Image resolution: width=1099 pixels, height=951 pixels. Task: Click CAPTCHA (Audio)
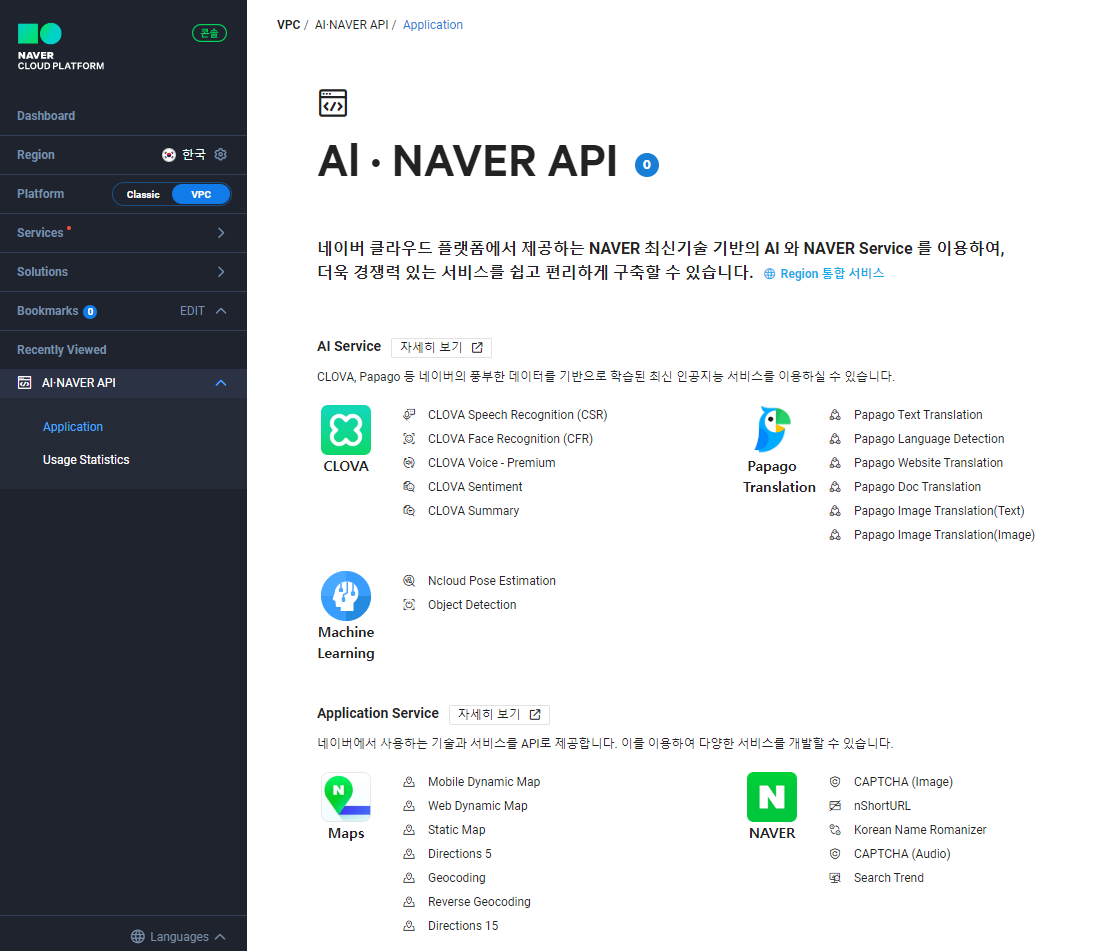click(902, 854)
